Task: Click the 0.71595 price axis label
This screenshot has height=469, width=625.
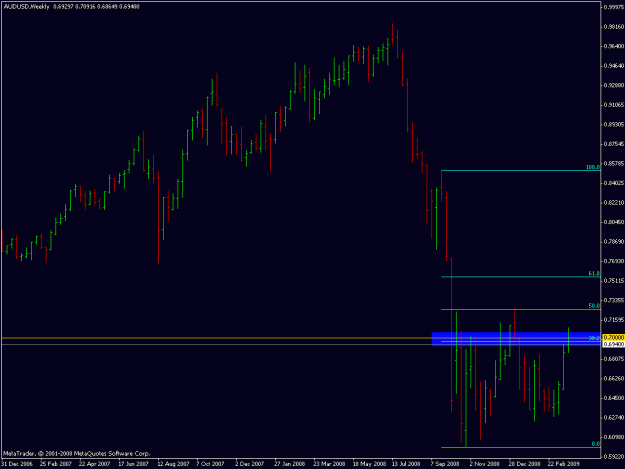Action: point(614,320)
